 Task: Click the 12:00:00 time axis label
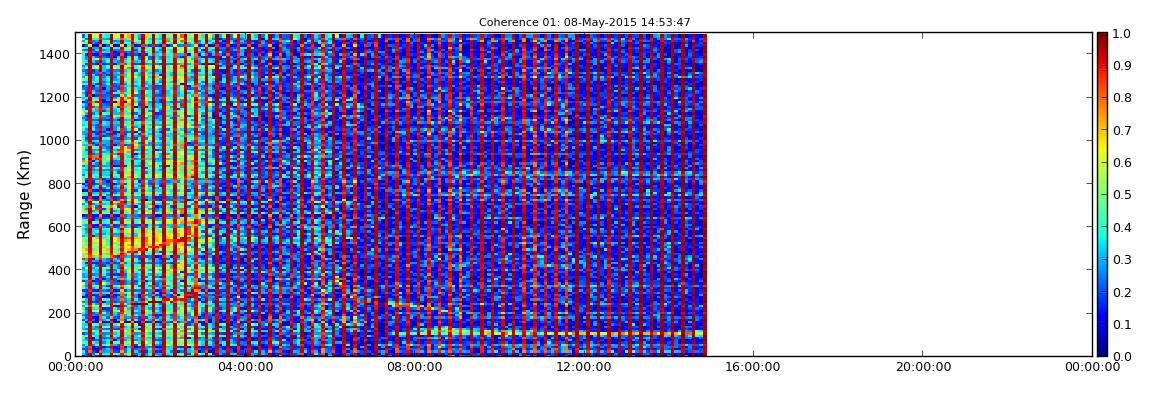click(x=583, y=367)
